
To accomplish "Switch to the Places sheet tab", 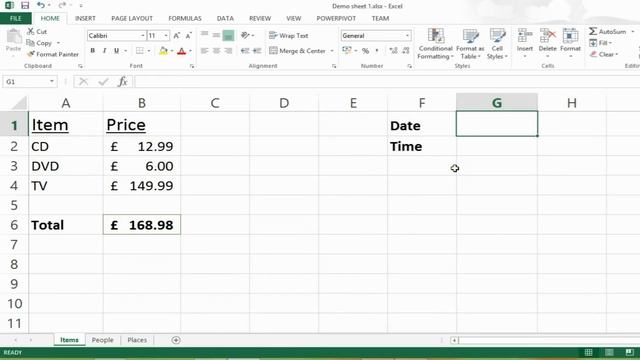I will (137, 340).
